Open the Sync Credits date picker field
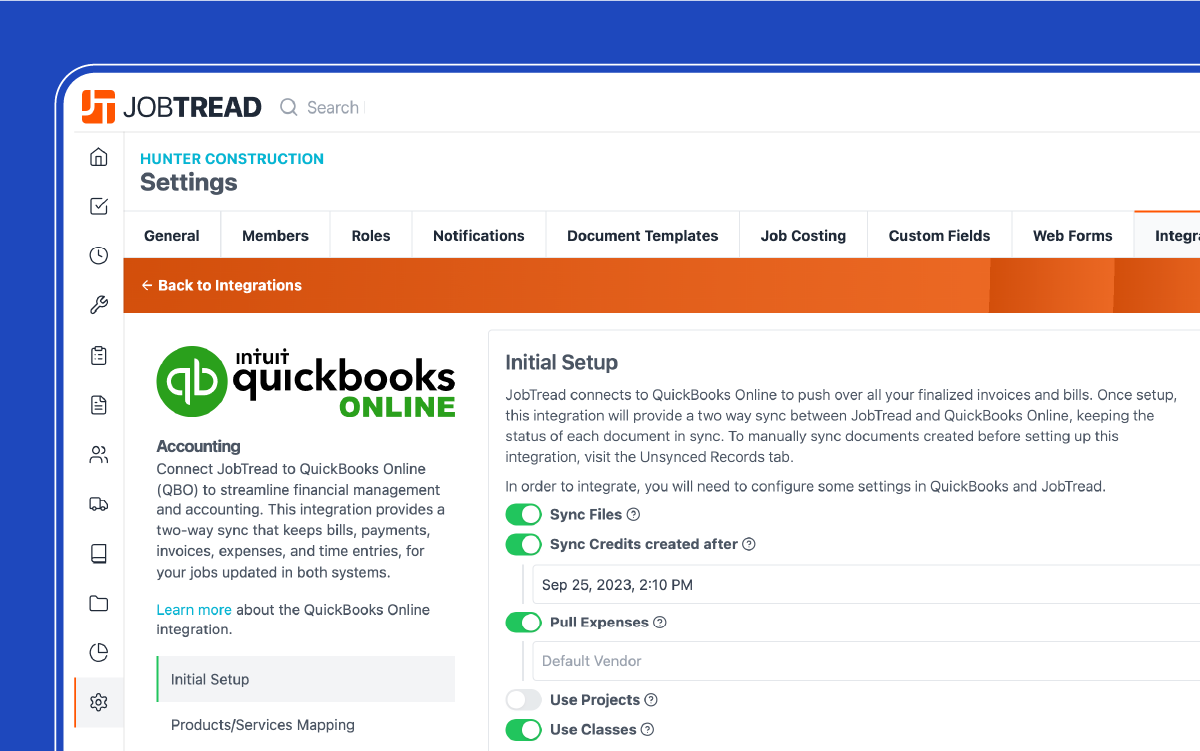The image size is (1200, 751). coord(700,585)
